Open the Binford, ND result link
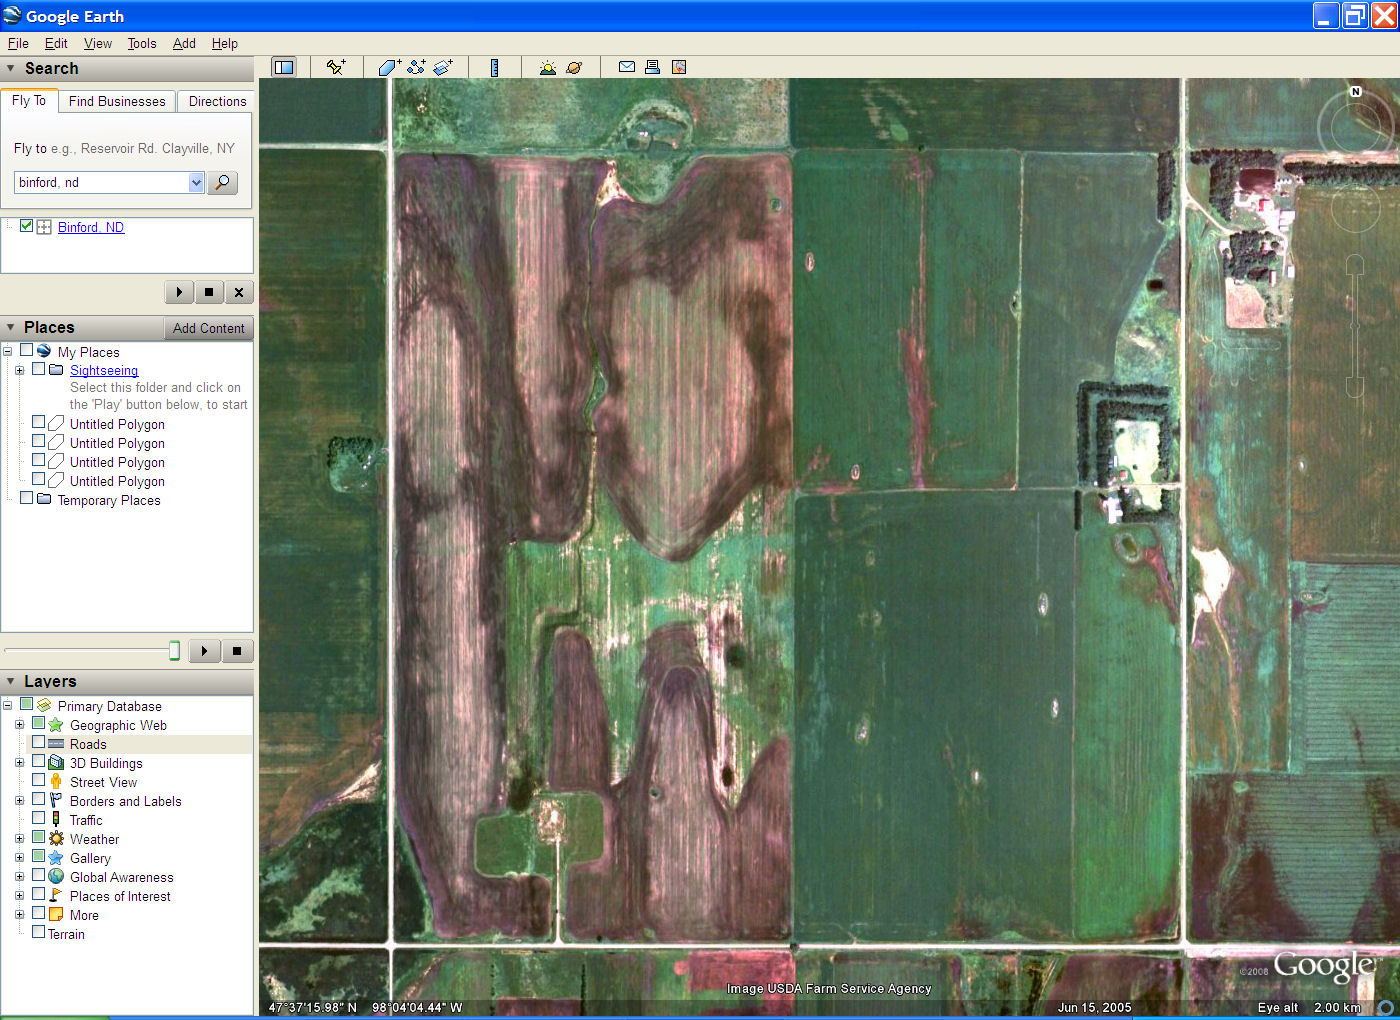The image size is (1400, 1020). 91,227
